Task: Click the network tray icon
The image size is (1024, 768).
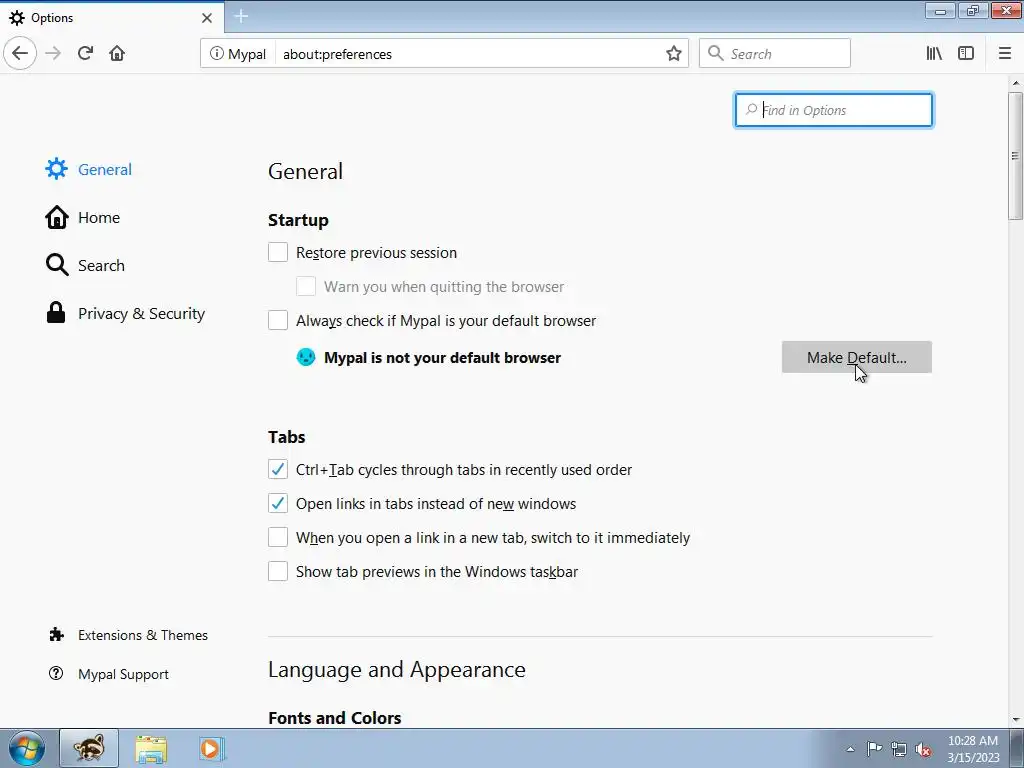Action: click(x=899, y=749)
